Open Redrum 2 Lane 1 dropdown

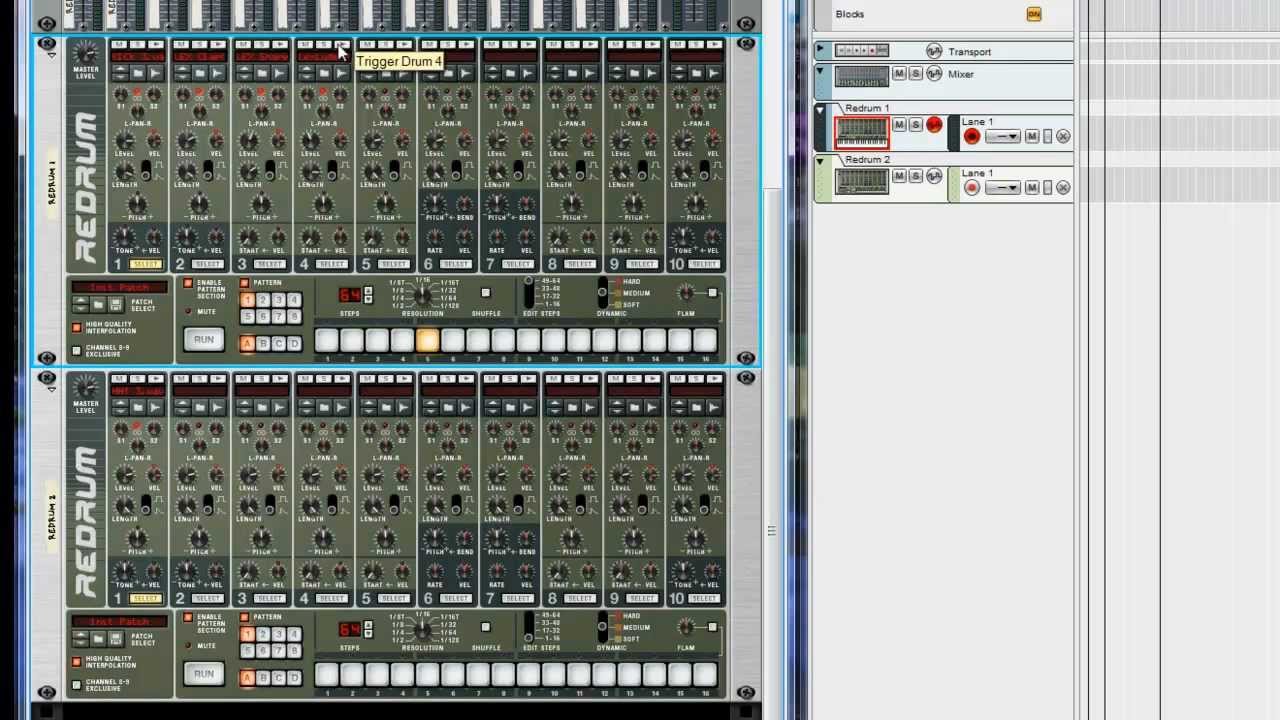1003,188
